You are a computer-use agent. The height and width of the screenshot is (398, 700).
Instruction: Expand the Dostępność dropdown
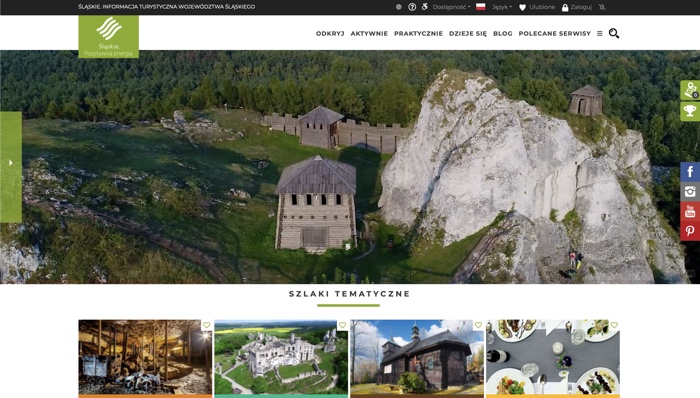[x=451, y=7]
